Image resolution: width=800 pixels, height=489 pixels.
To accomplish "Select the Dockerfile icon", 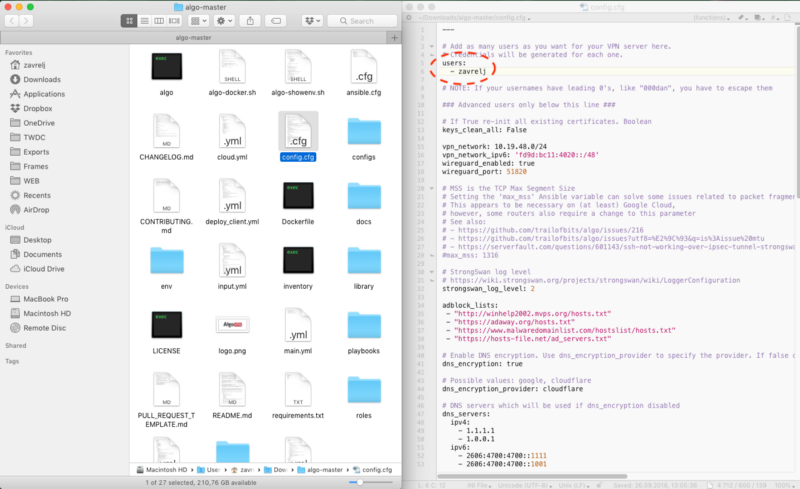I will (x=298, y=196).
